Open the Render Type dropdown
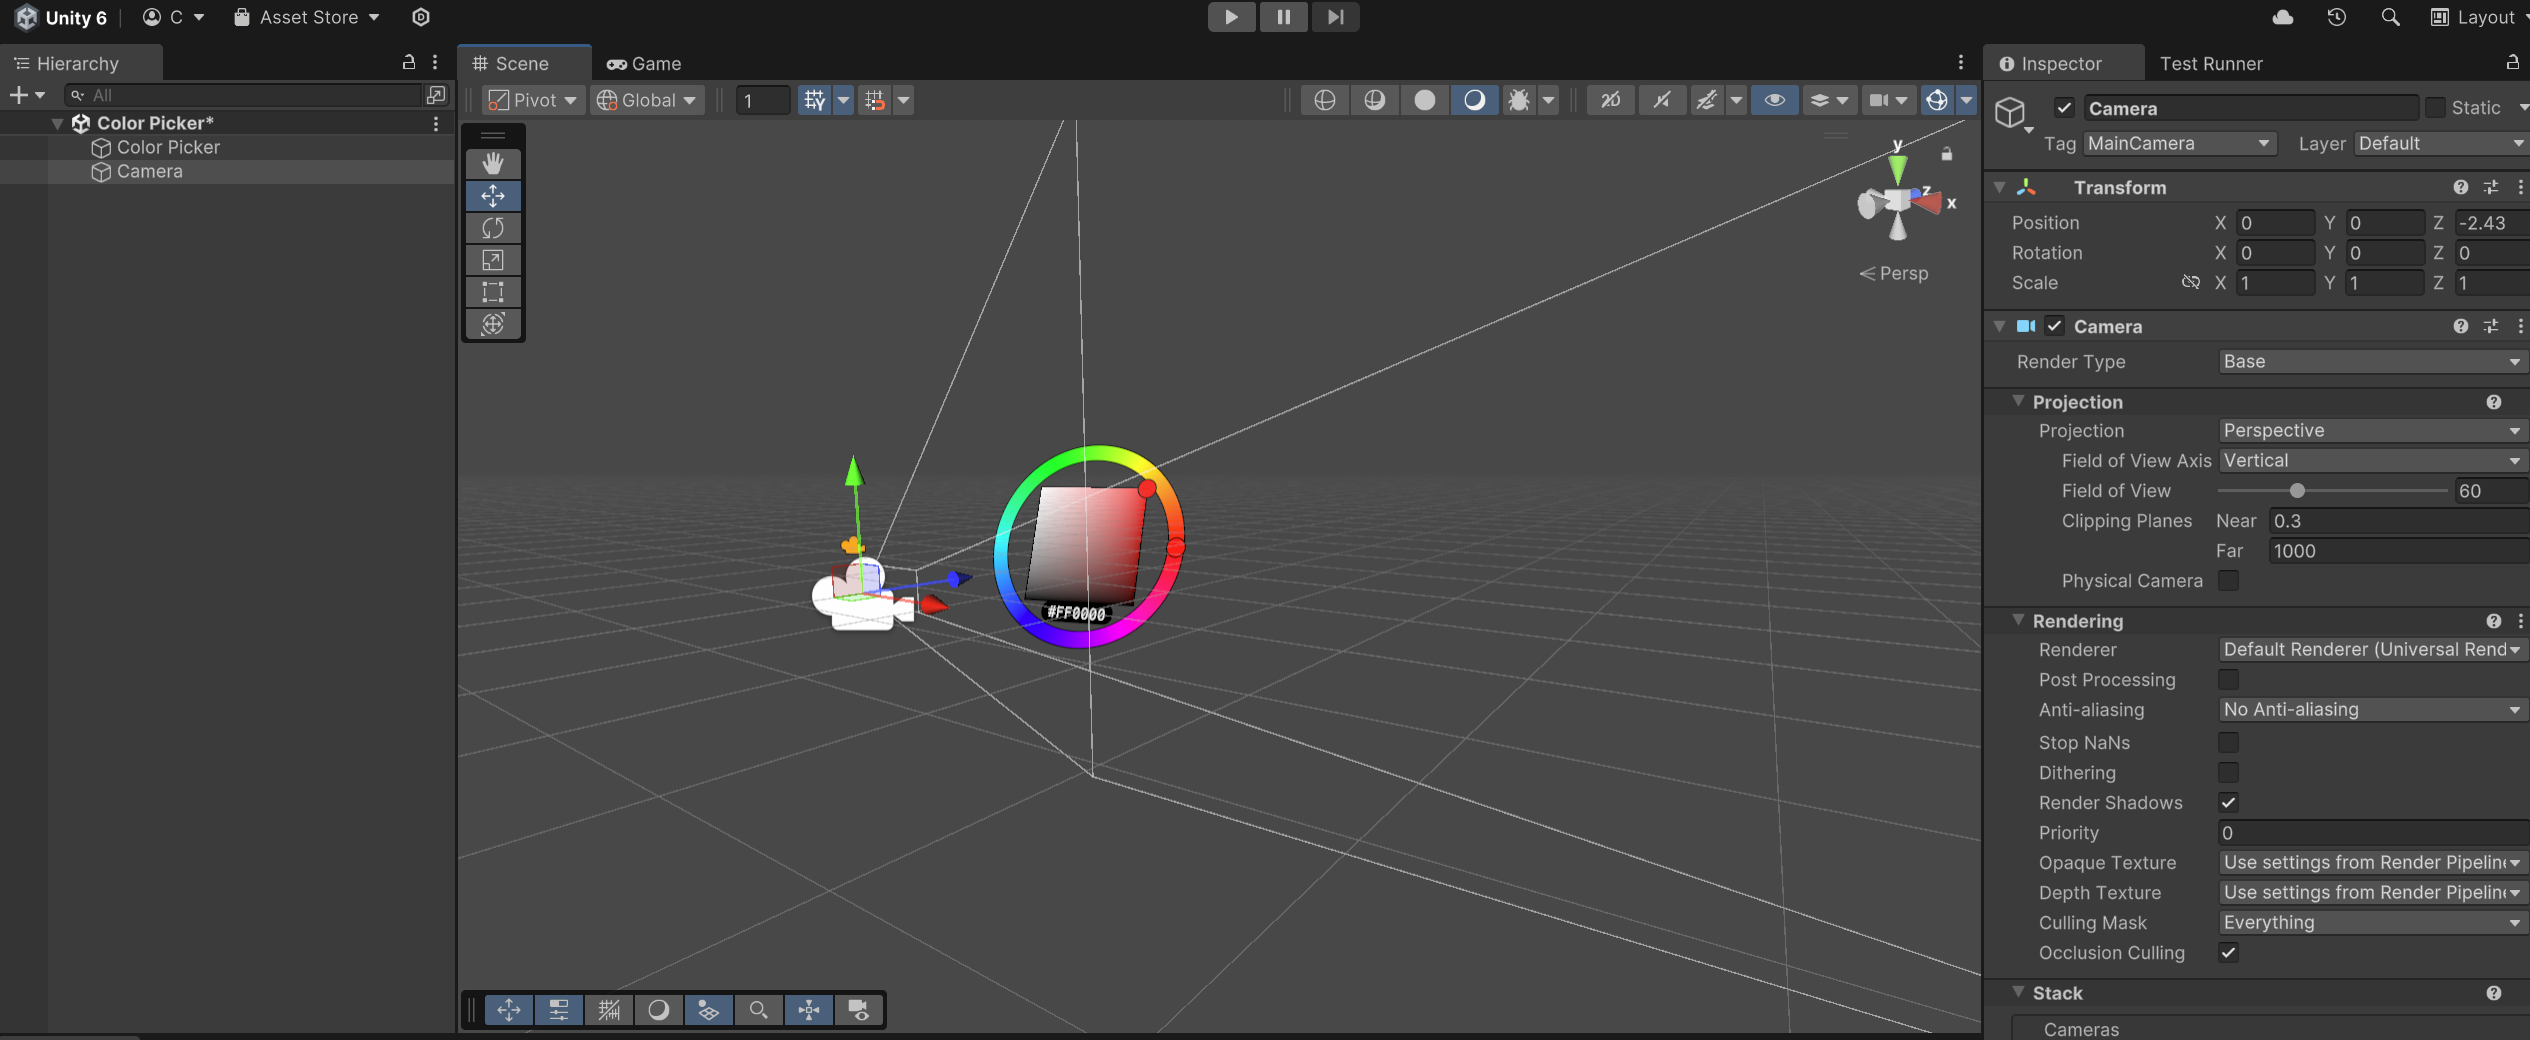This screenshot has height=1040, width=2530. pos(2372,362)
